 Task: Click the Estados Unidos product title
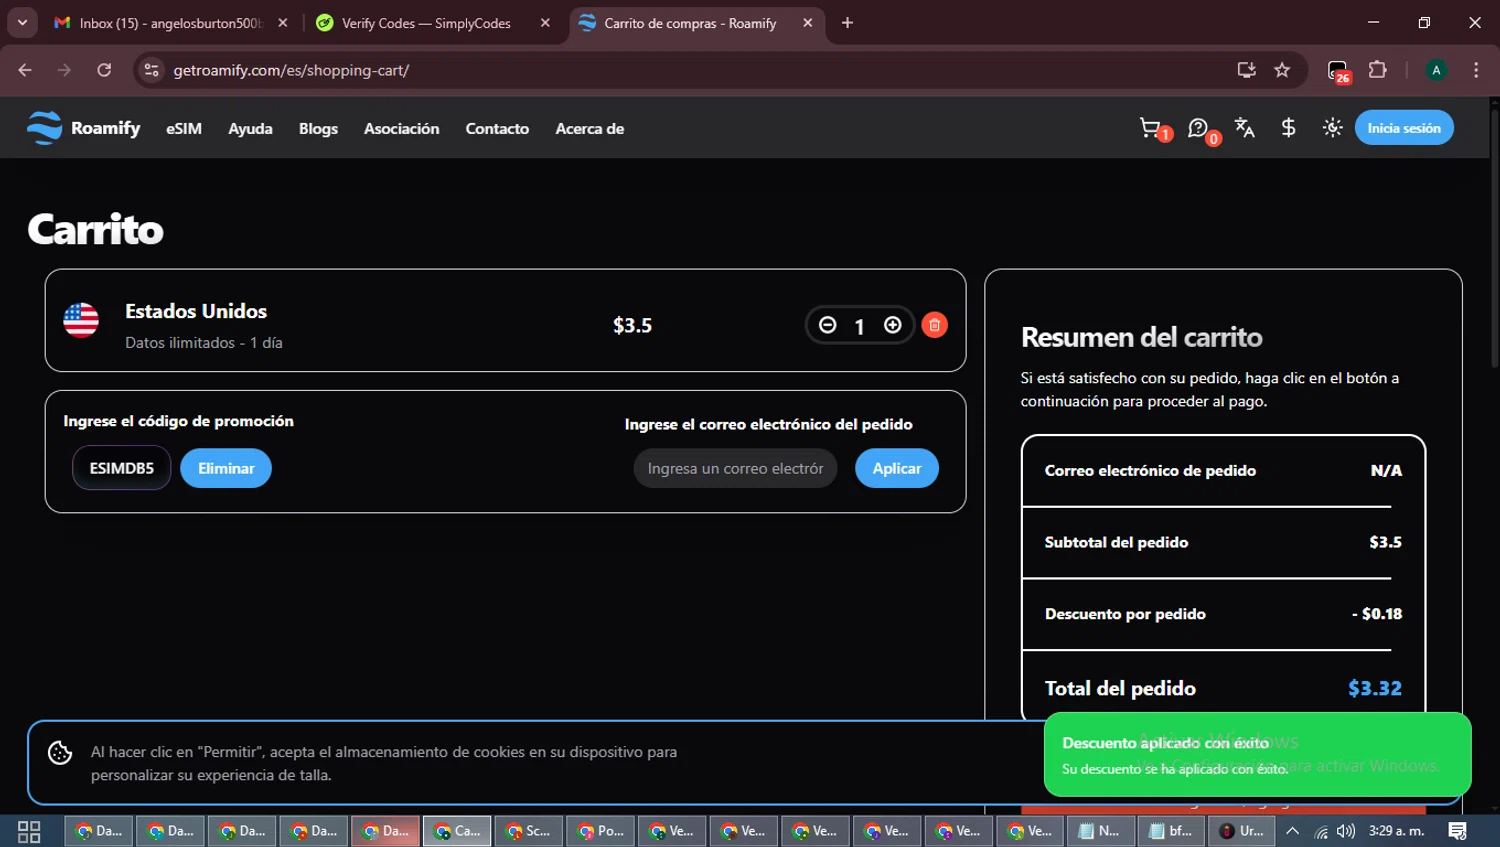click(196, 311)
